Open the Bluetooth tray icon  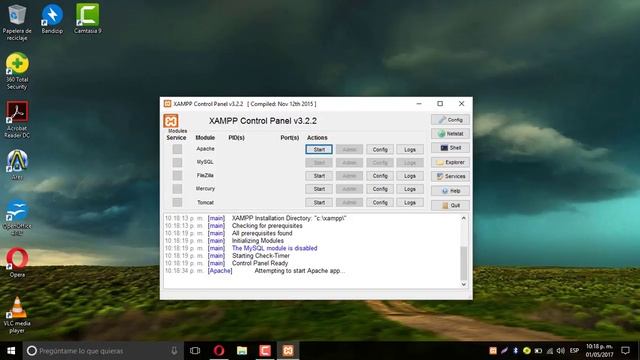pos(516,351)
